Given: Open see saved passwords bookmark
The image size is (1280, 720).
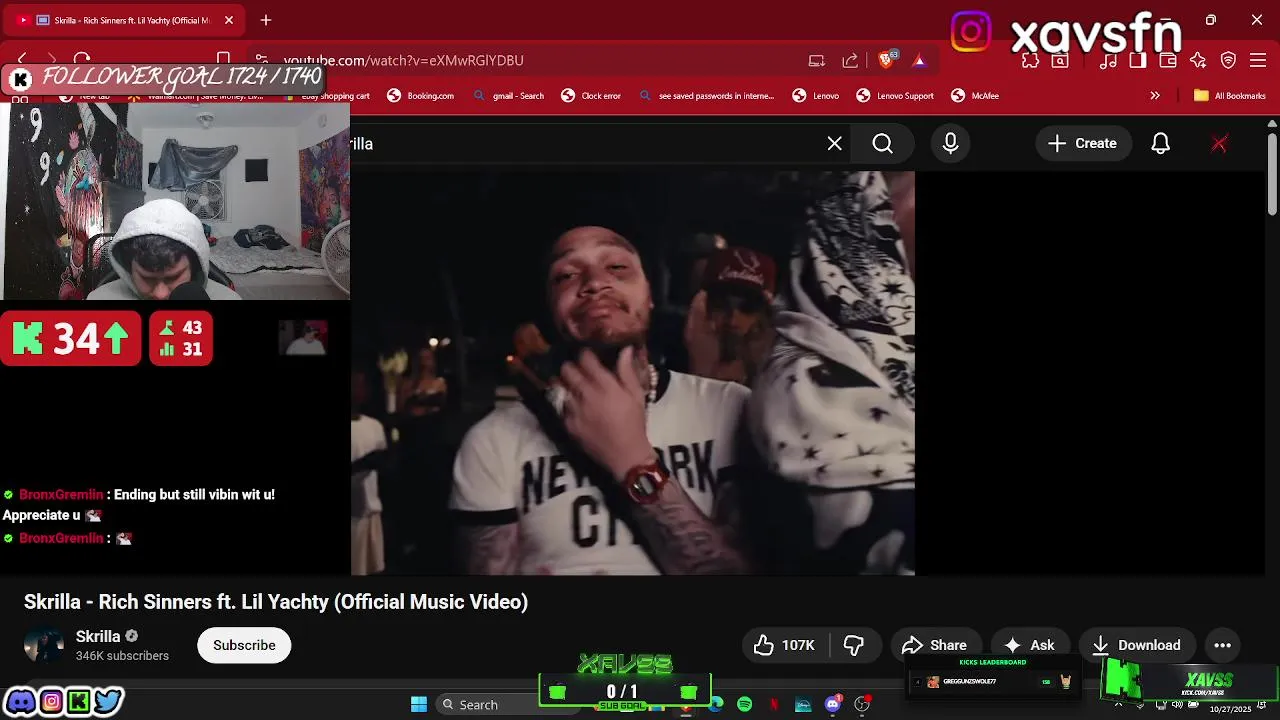Looking at the screenshot, I should click(706, 96).
